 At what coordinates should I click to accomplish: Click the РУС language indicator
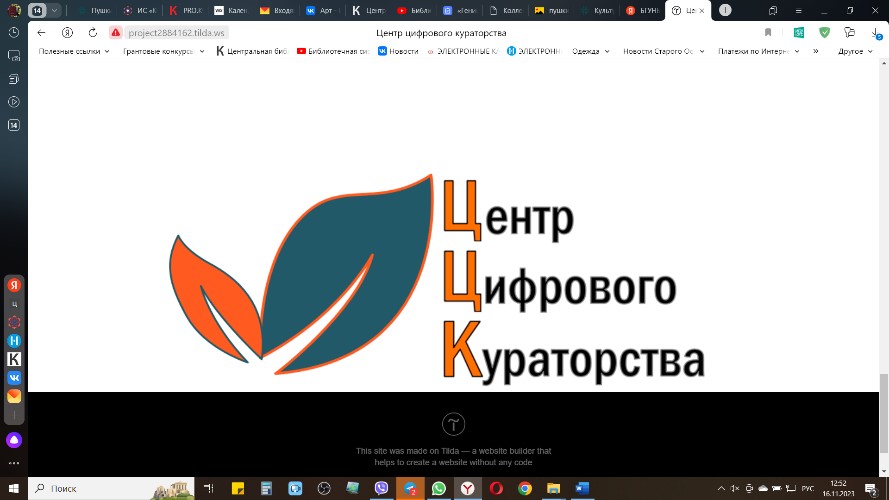pos(807,488)
